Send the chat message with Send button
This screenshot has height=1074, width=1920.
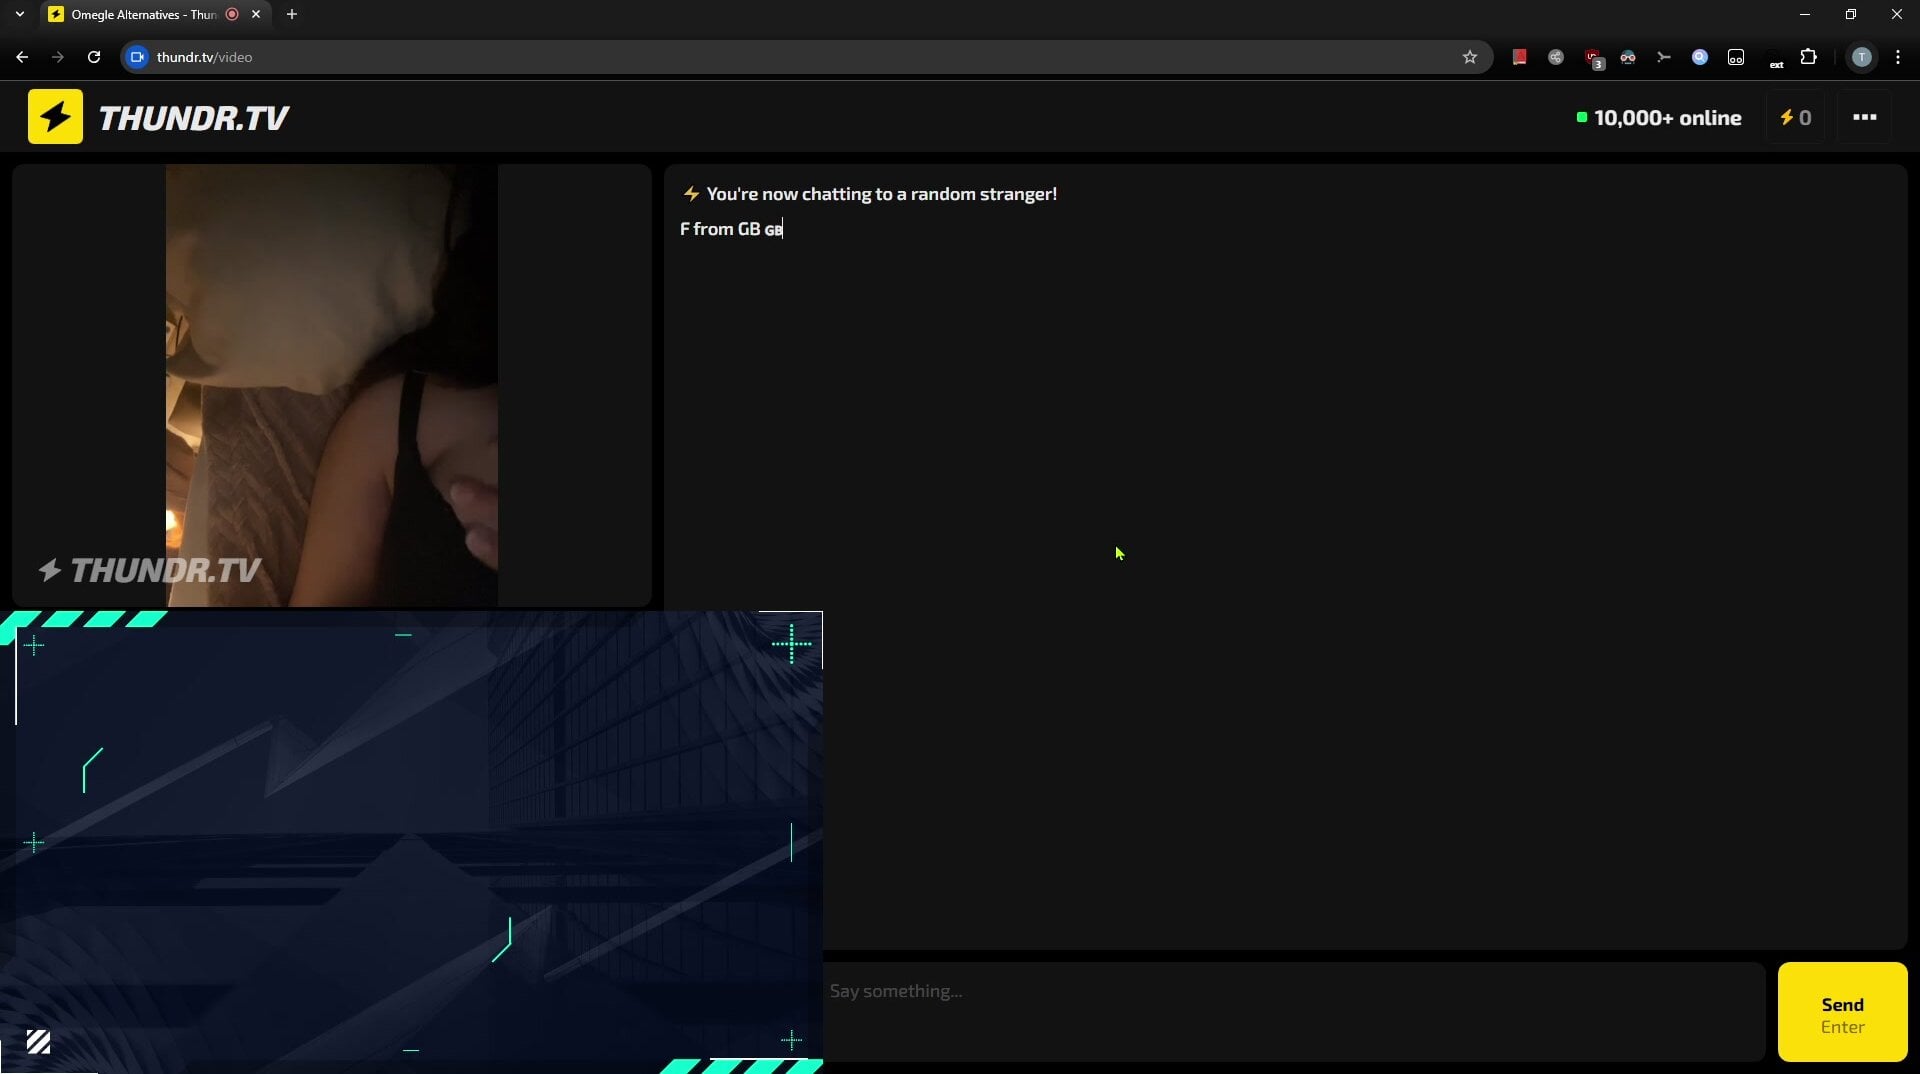pos(1842,1013)
